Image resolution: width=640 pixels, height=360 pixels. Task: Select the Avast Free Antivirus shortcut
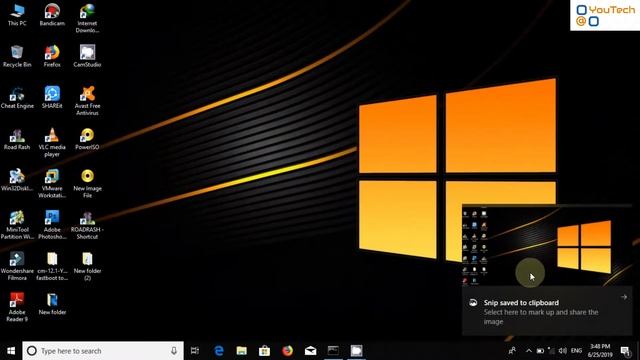coord(87,101)
